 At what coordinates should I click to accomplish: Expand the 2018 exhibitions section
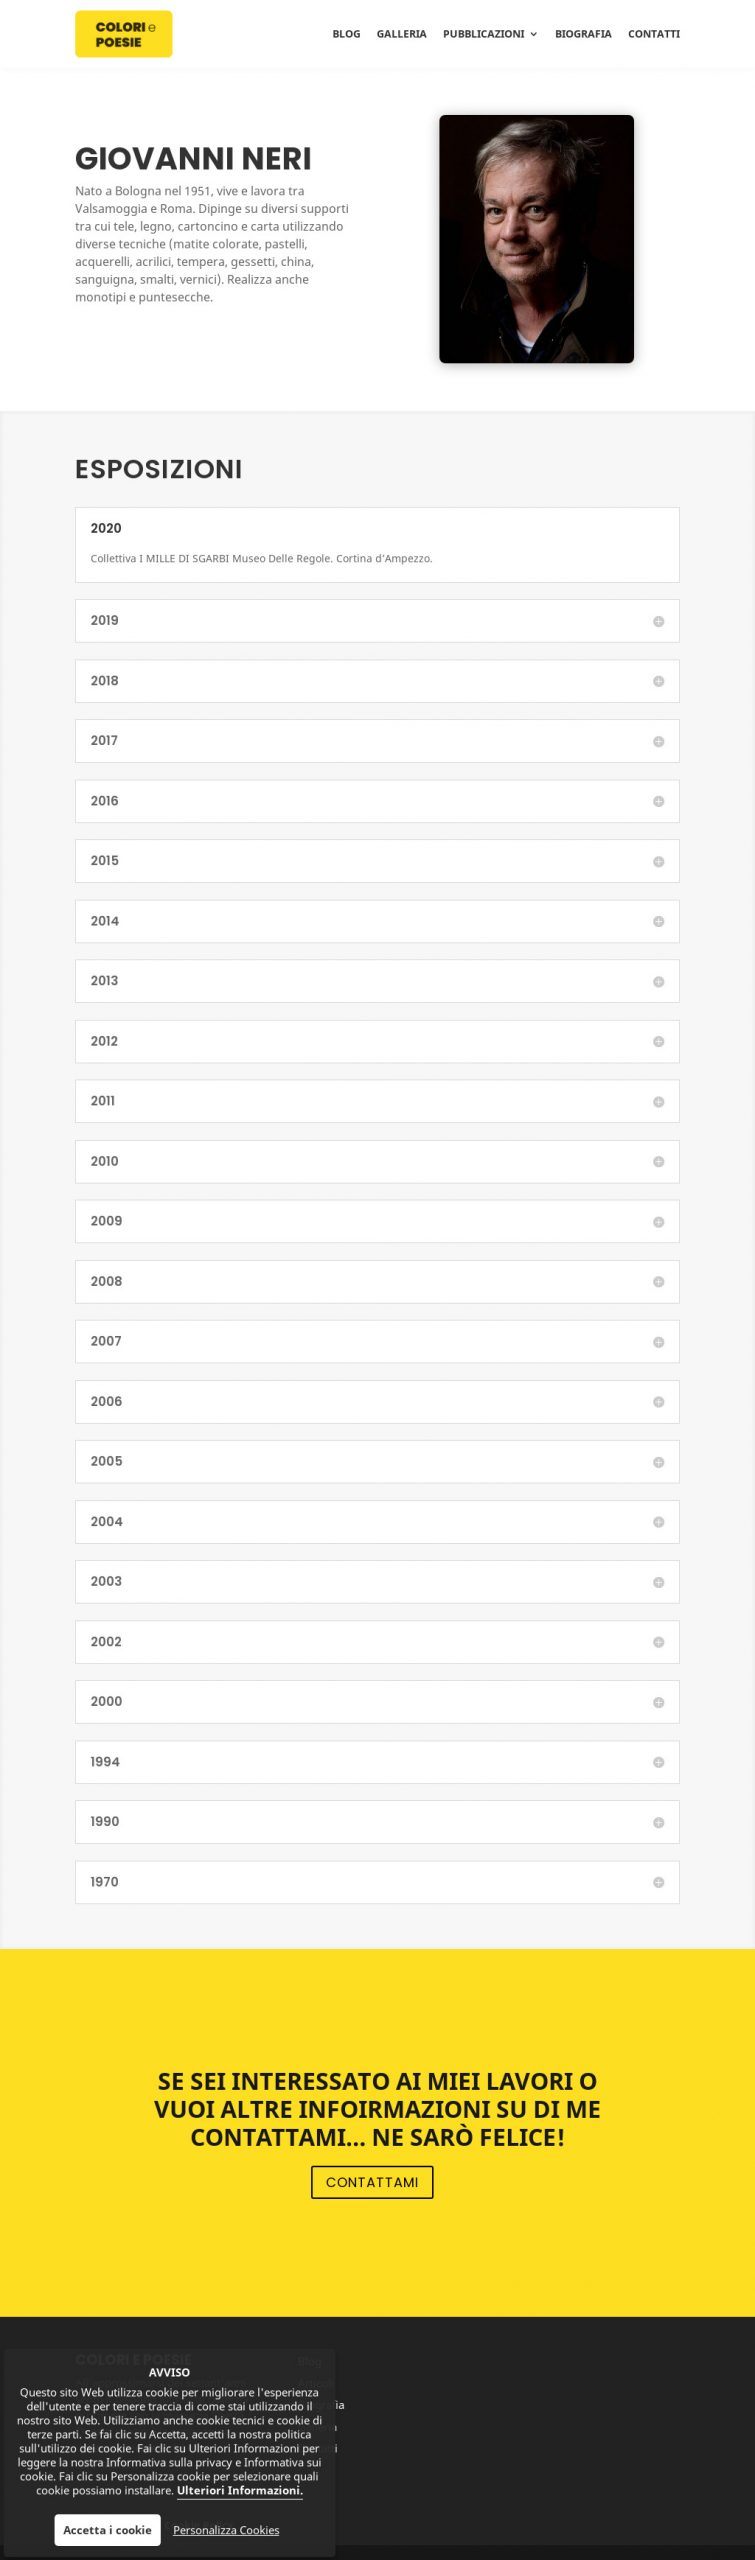coord(376,681)
